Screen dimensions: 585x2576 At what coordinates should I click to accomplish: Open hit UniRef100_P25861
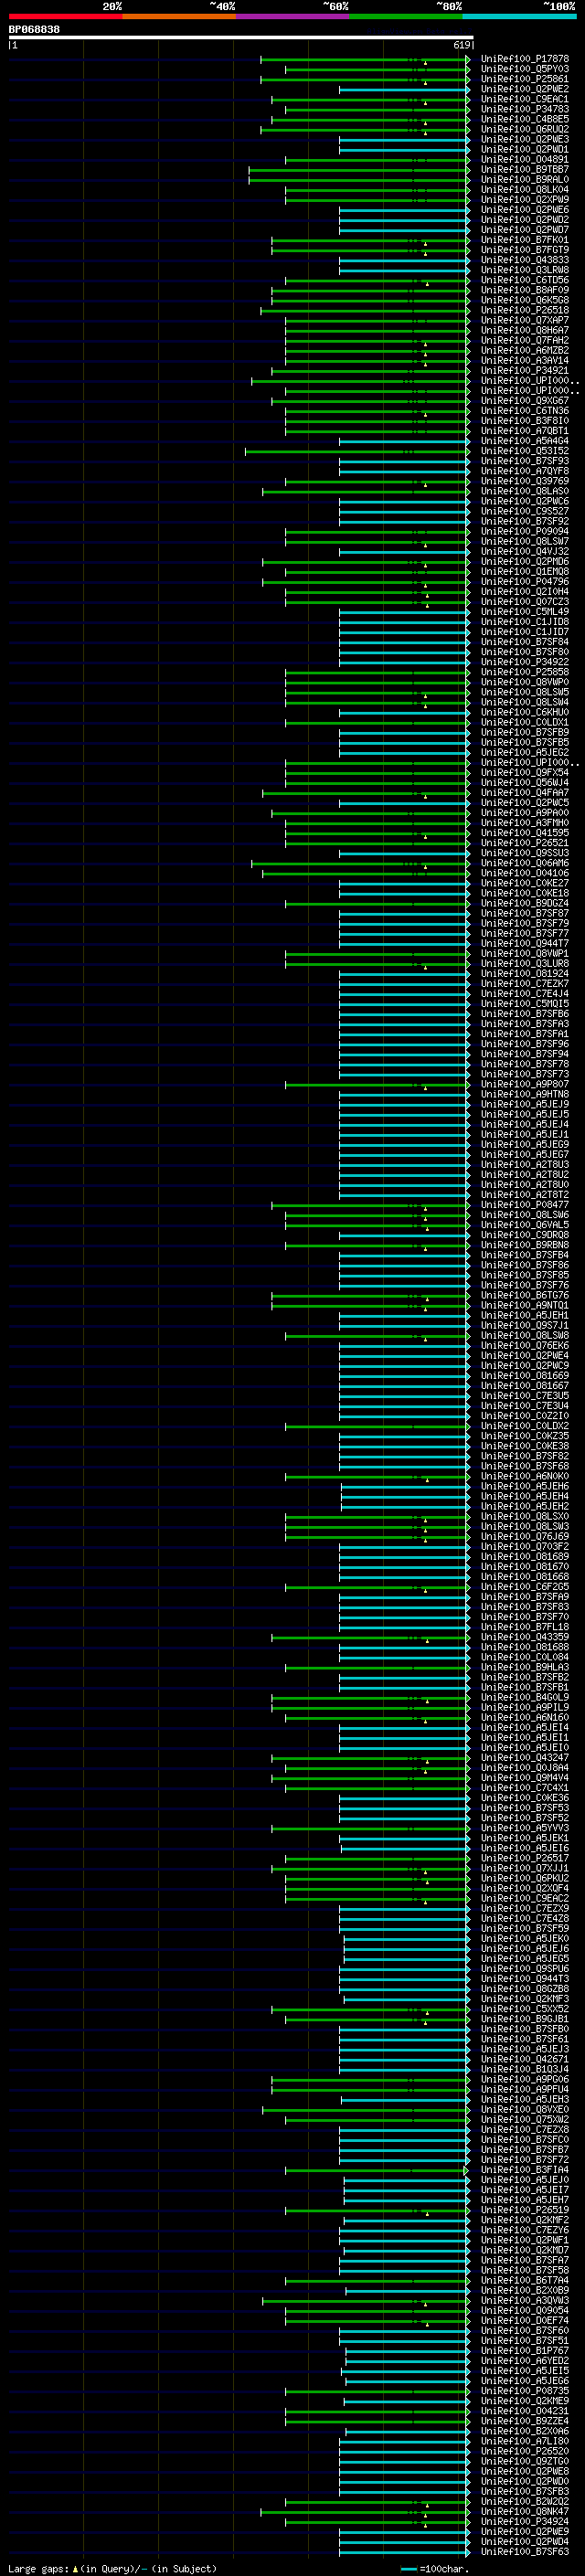pyautogui.click(x=525, y=79)
